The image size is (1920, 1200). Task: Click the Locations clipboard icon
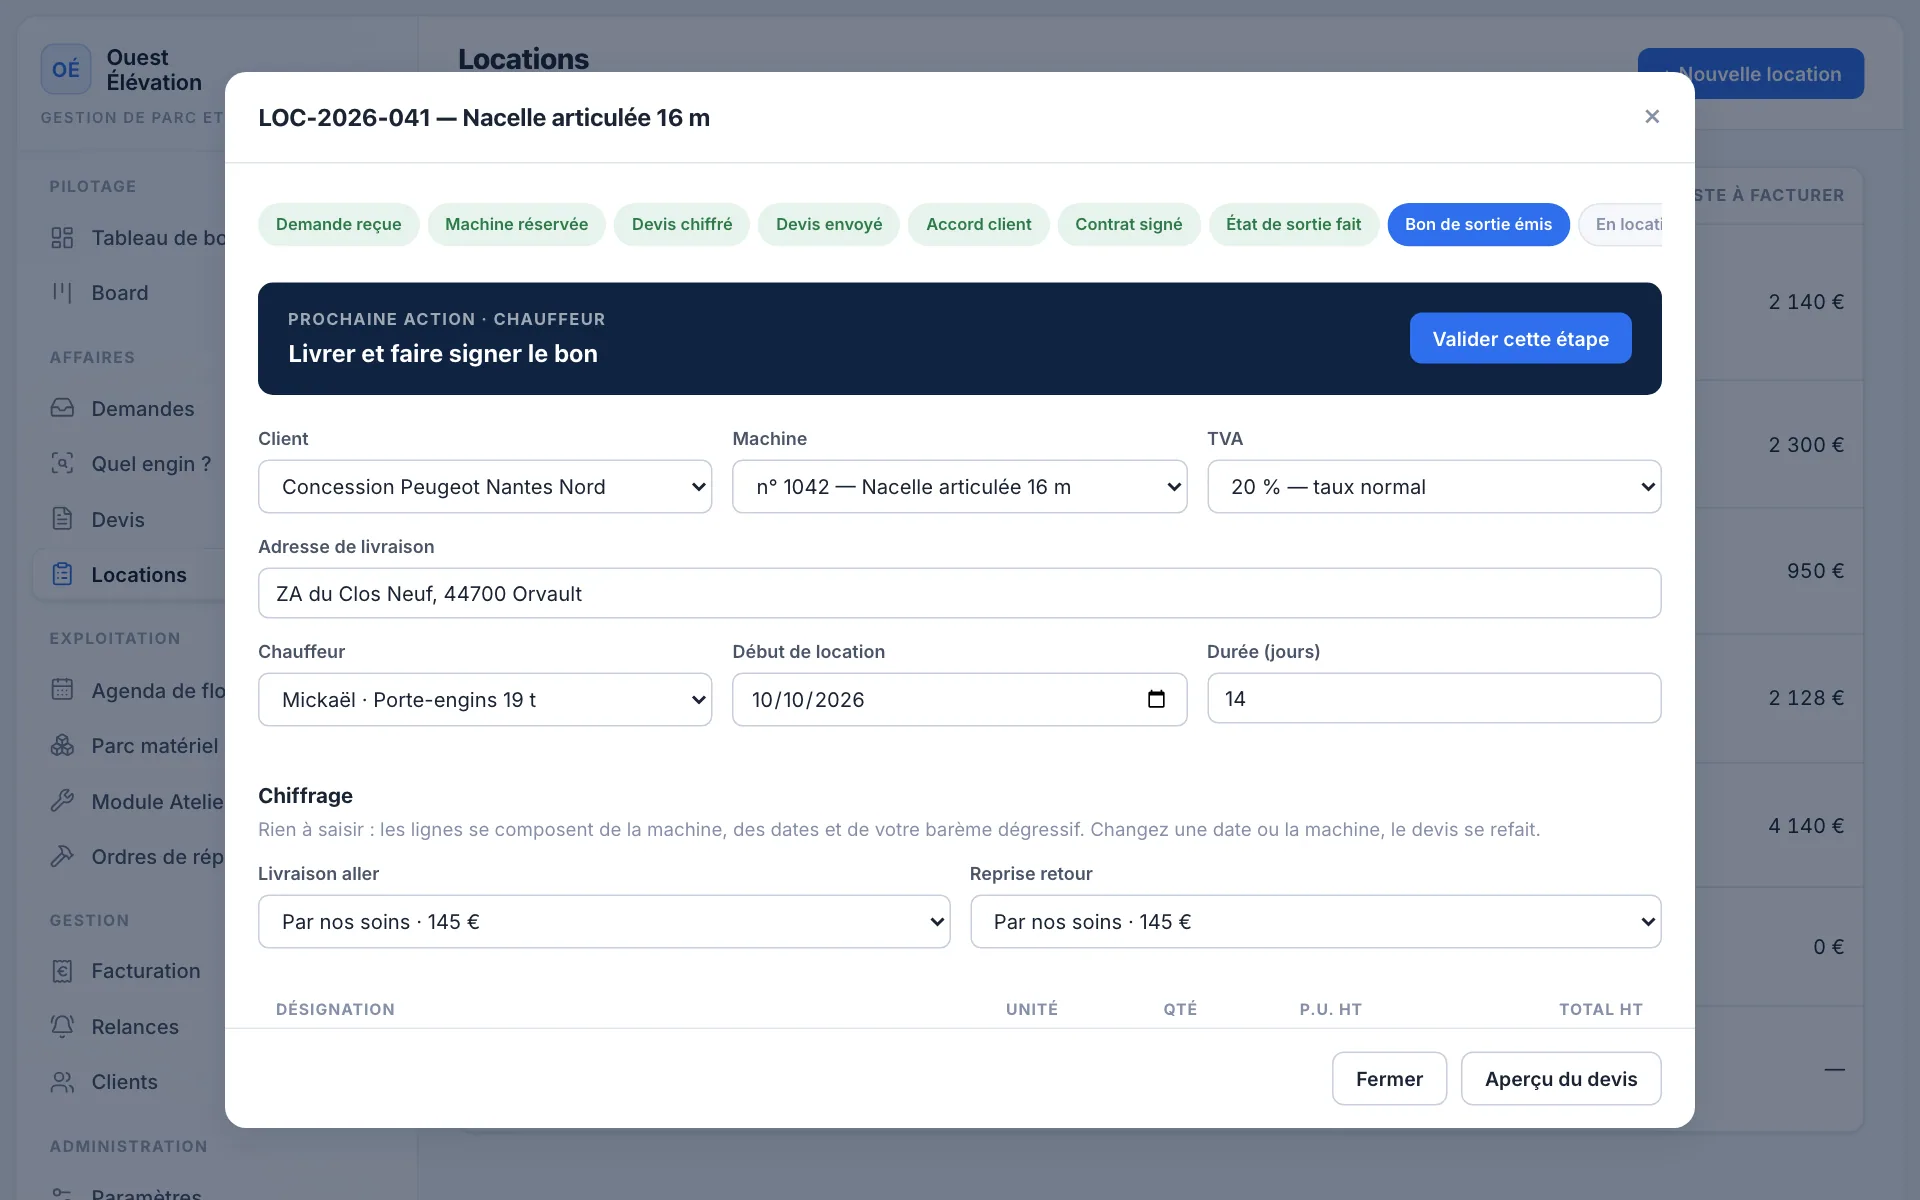62,574
